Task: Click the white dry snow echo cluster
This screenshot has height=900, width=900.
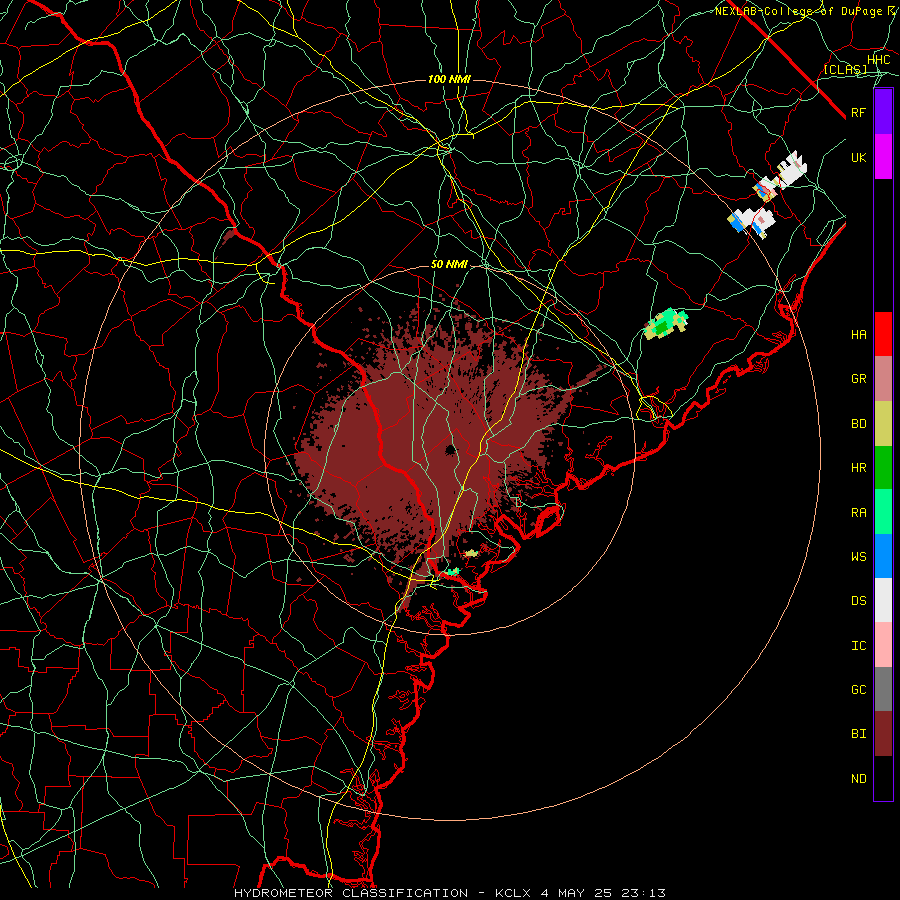Action: tap(768, 196)
